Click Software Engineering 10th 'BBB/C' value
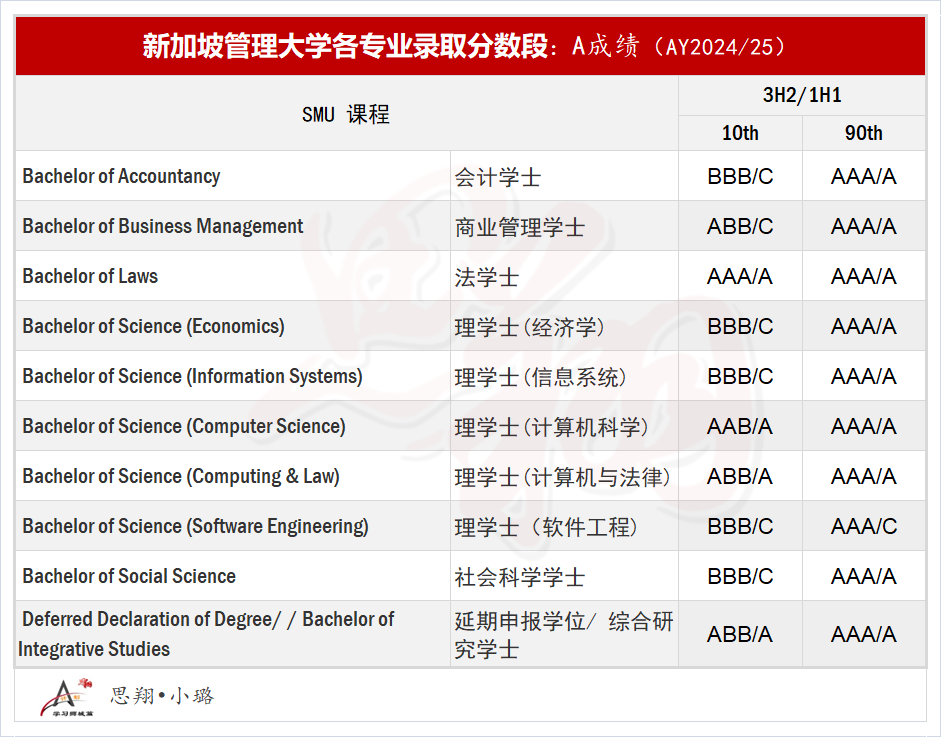 pos(740,526)
